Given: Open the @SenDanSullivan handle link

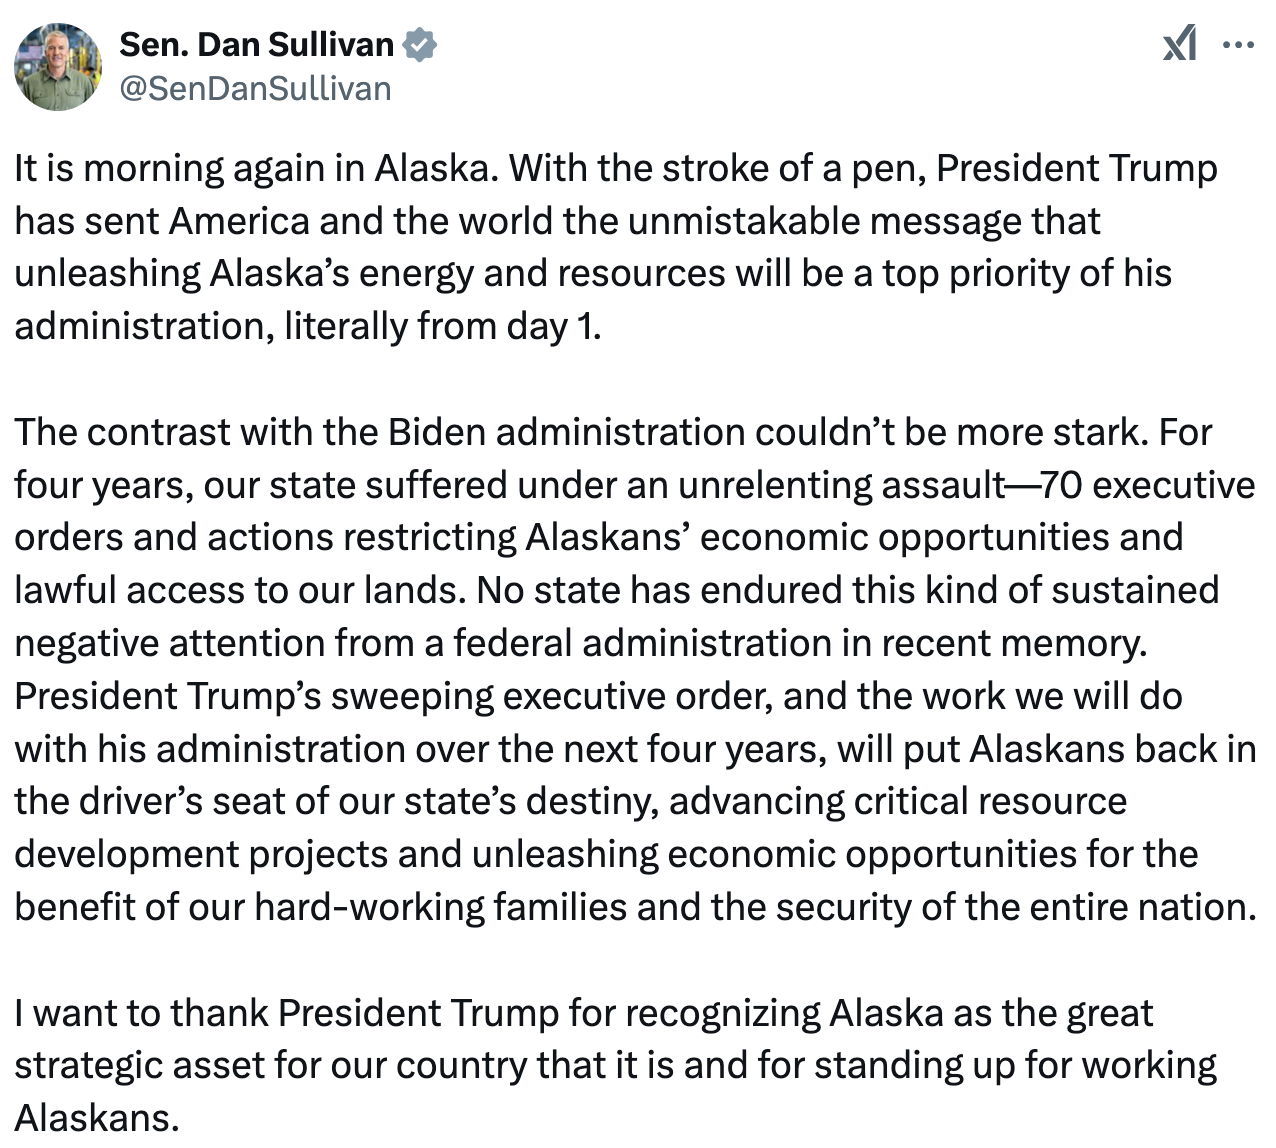Looking at the screenshot, I should 255,89.
